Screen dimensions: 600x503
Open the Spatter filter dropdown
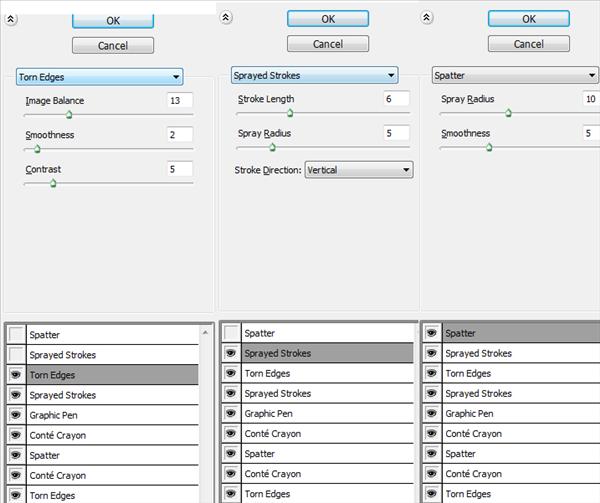pos(515,75)
